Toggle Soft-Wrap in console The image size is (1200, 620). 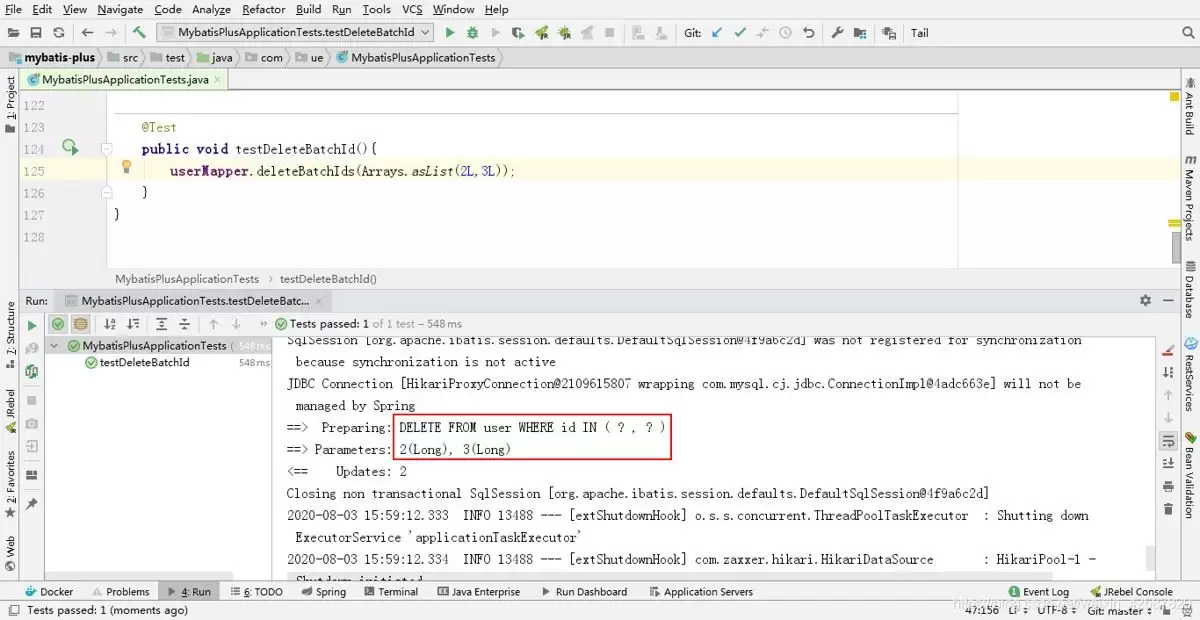coord(1167,441)
